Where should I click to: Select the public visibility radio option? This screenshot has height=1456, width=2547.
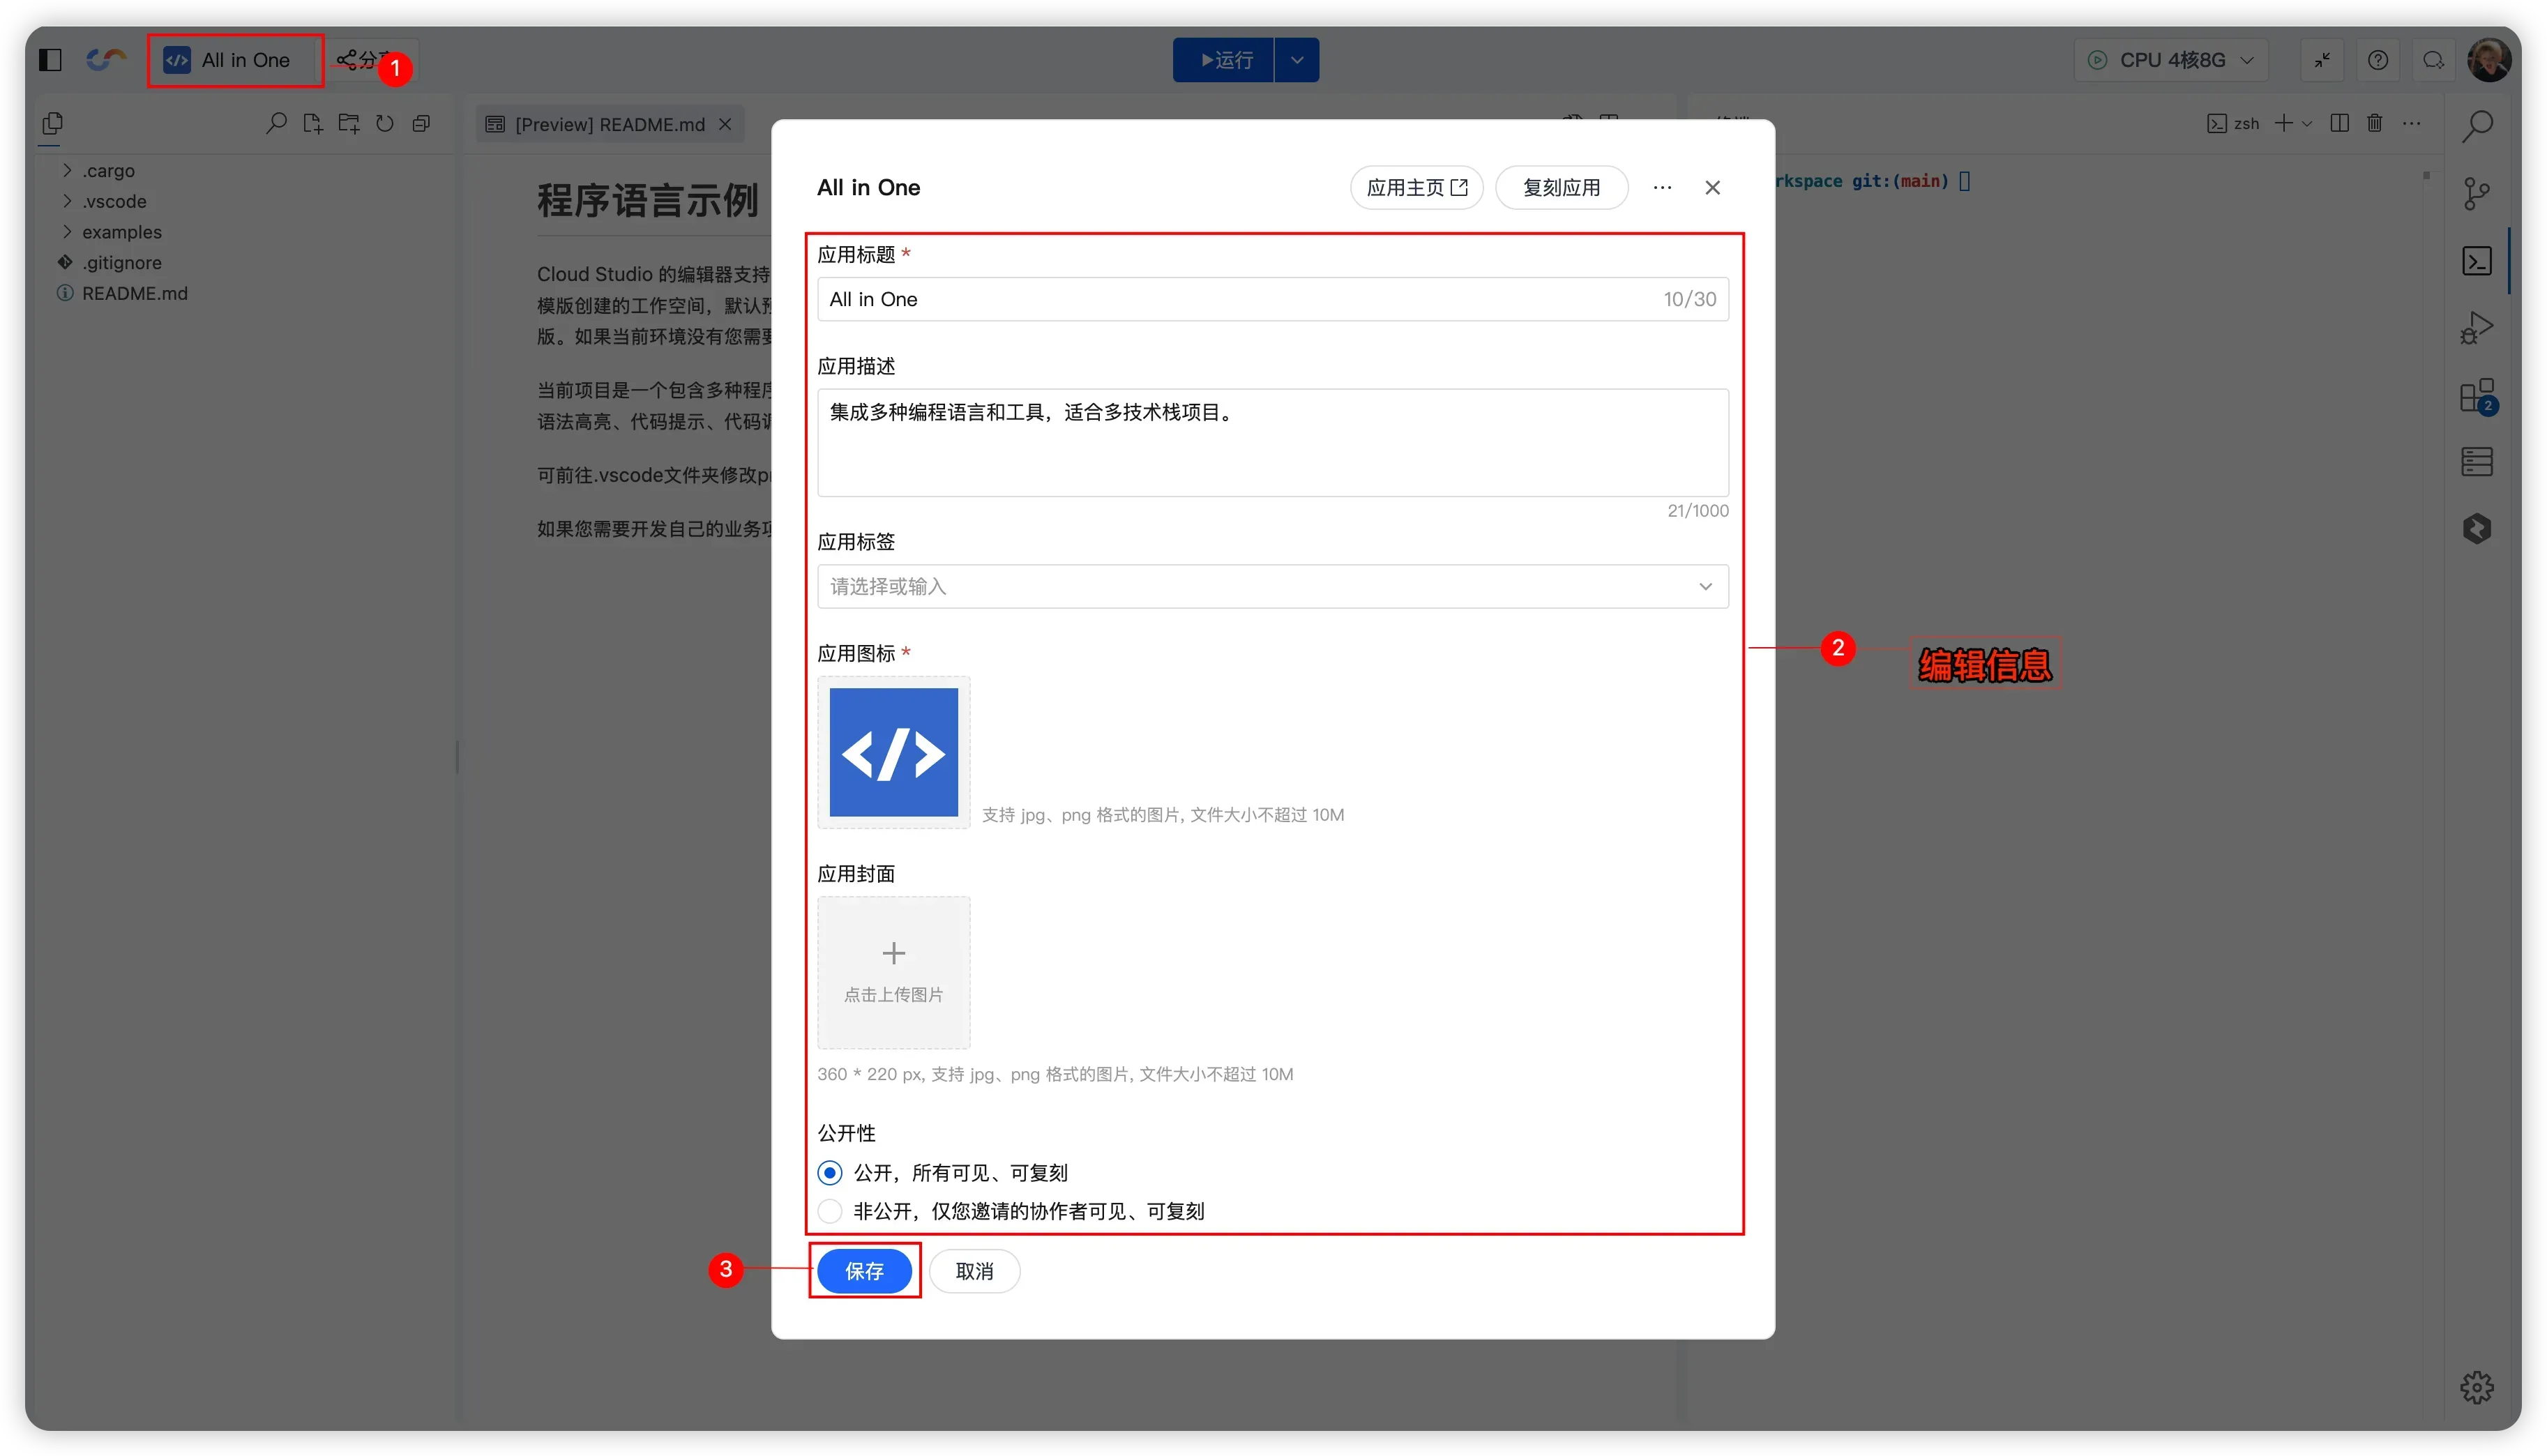[830, 1172]
